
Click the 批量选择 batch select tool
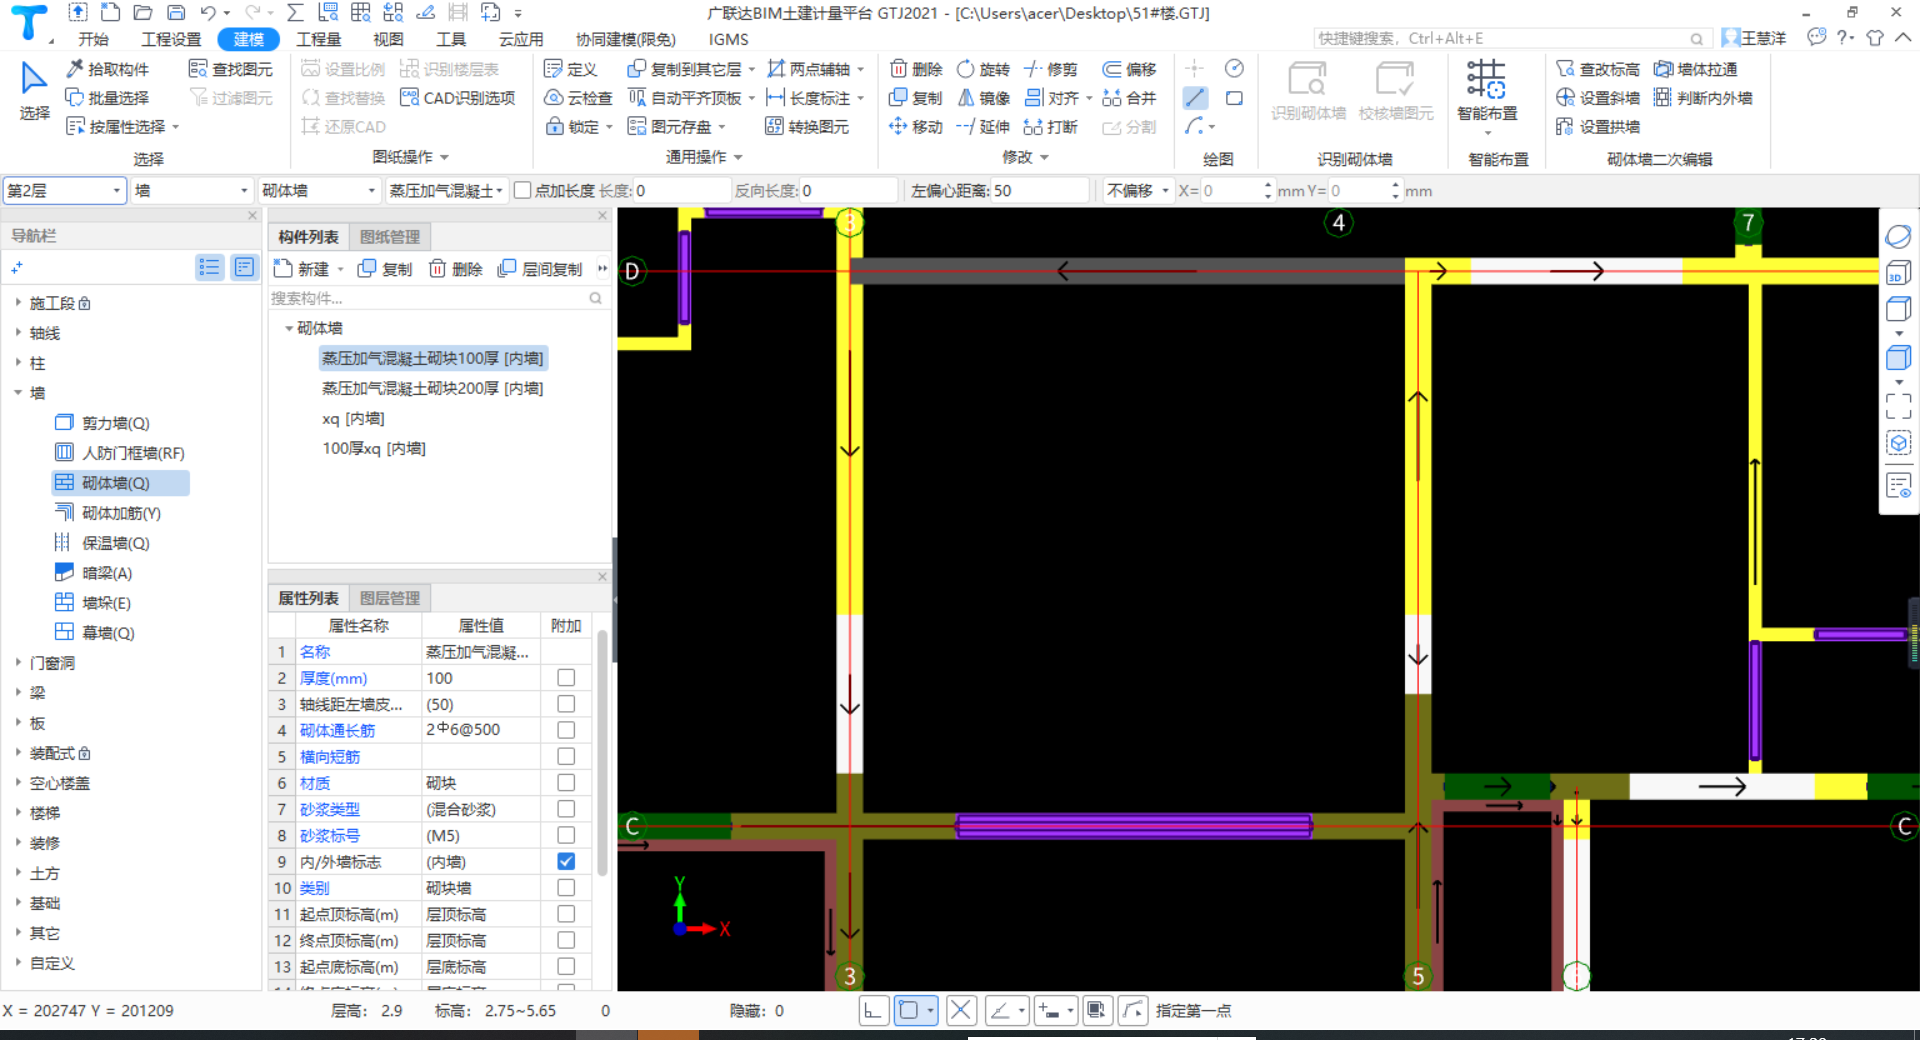tap(107, 98)
